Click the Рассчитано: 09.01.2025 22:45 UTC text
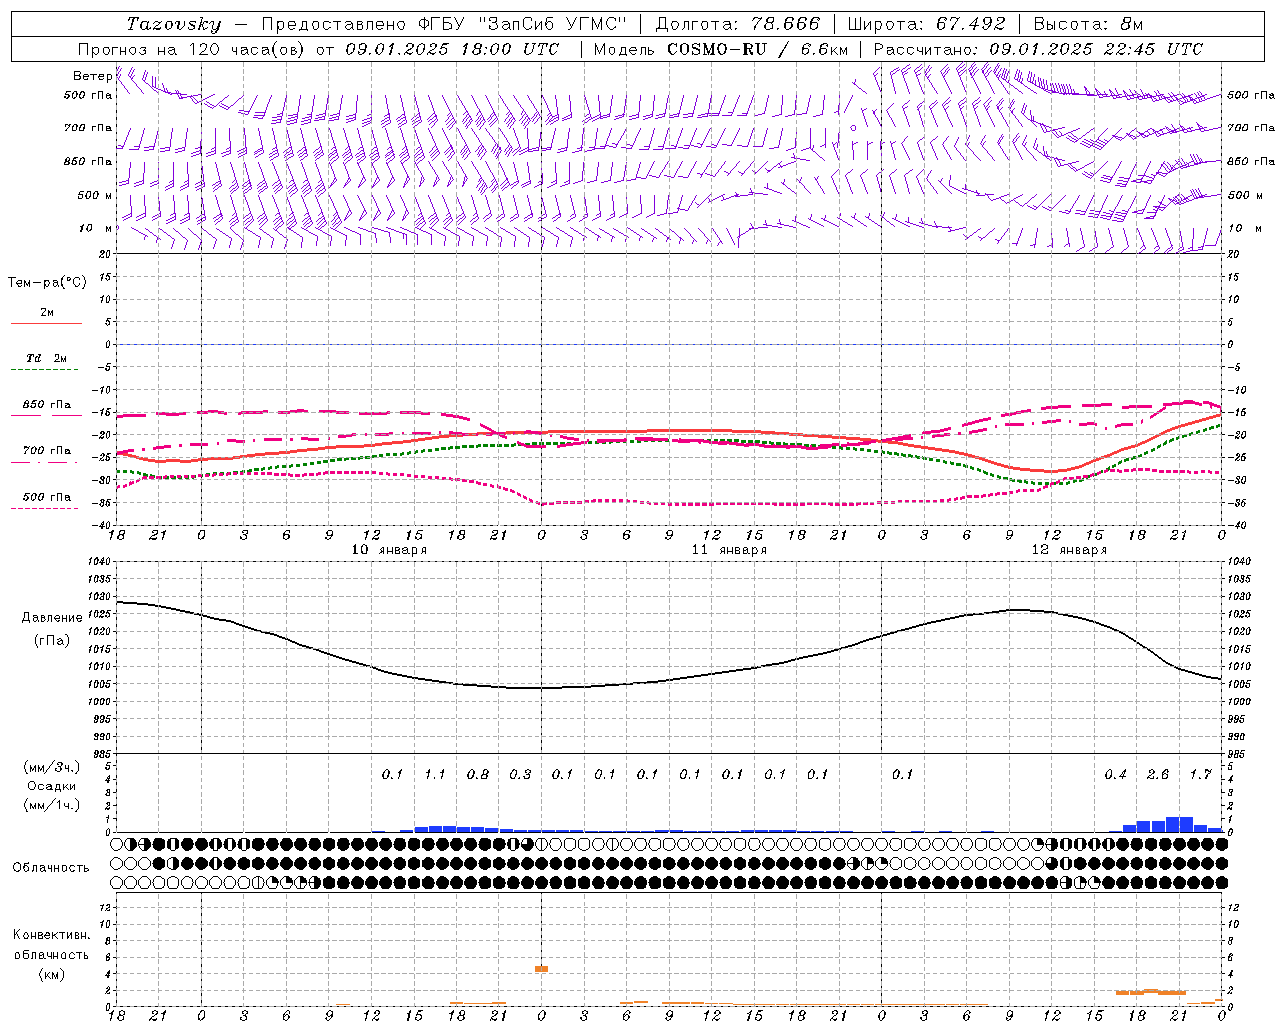The width and height of the screenshot is (1280, 1024). coord(1038,49)
